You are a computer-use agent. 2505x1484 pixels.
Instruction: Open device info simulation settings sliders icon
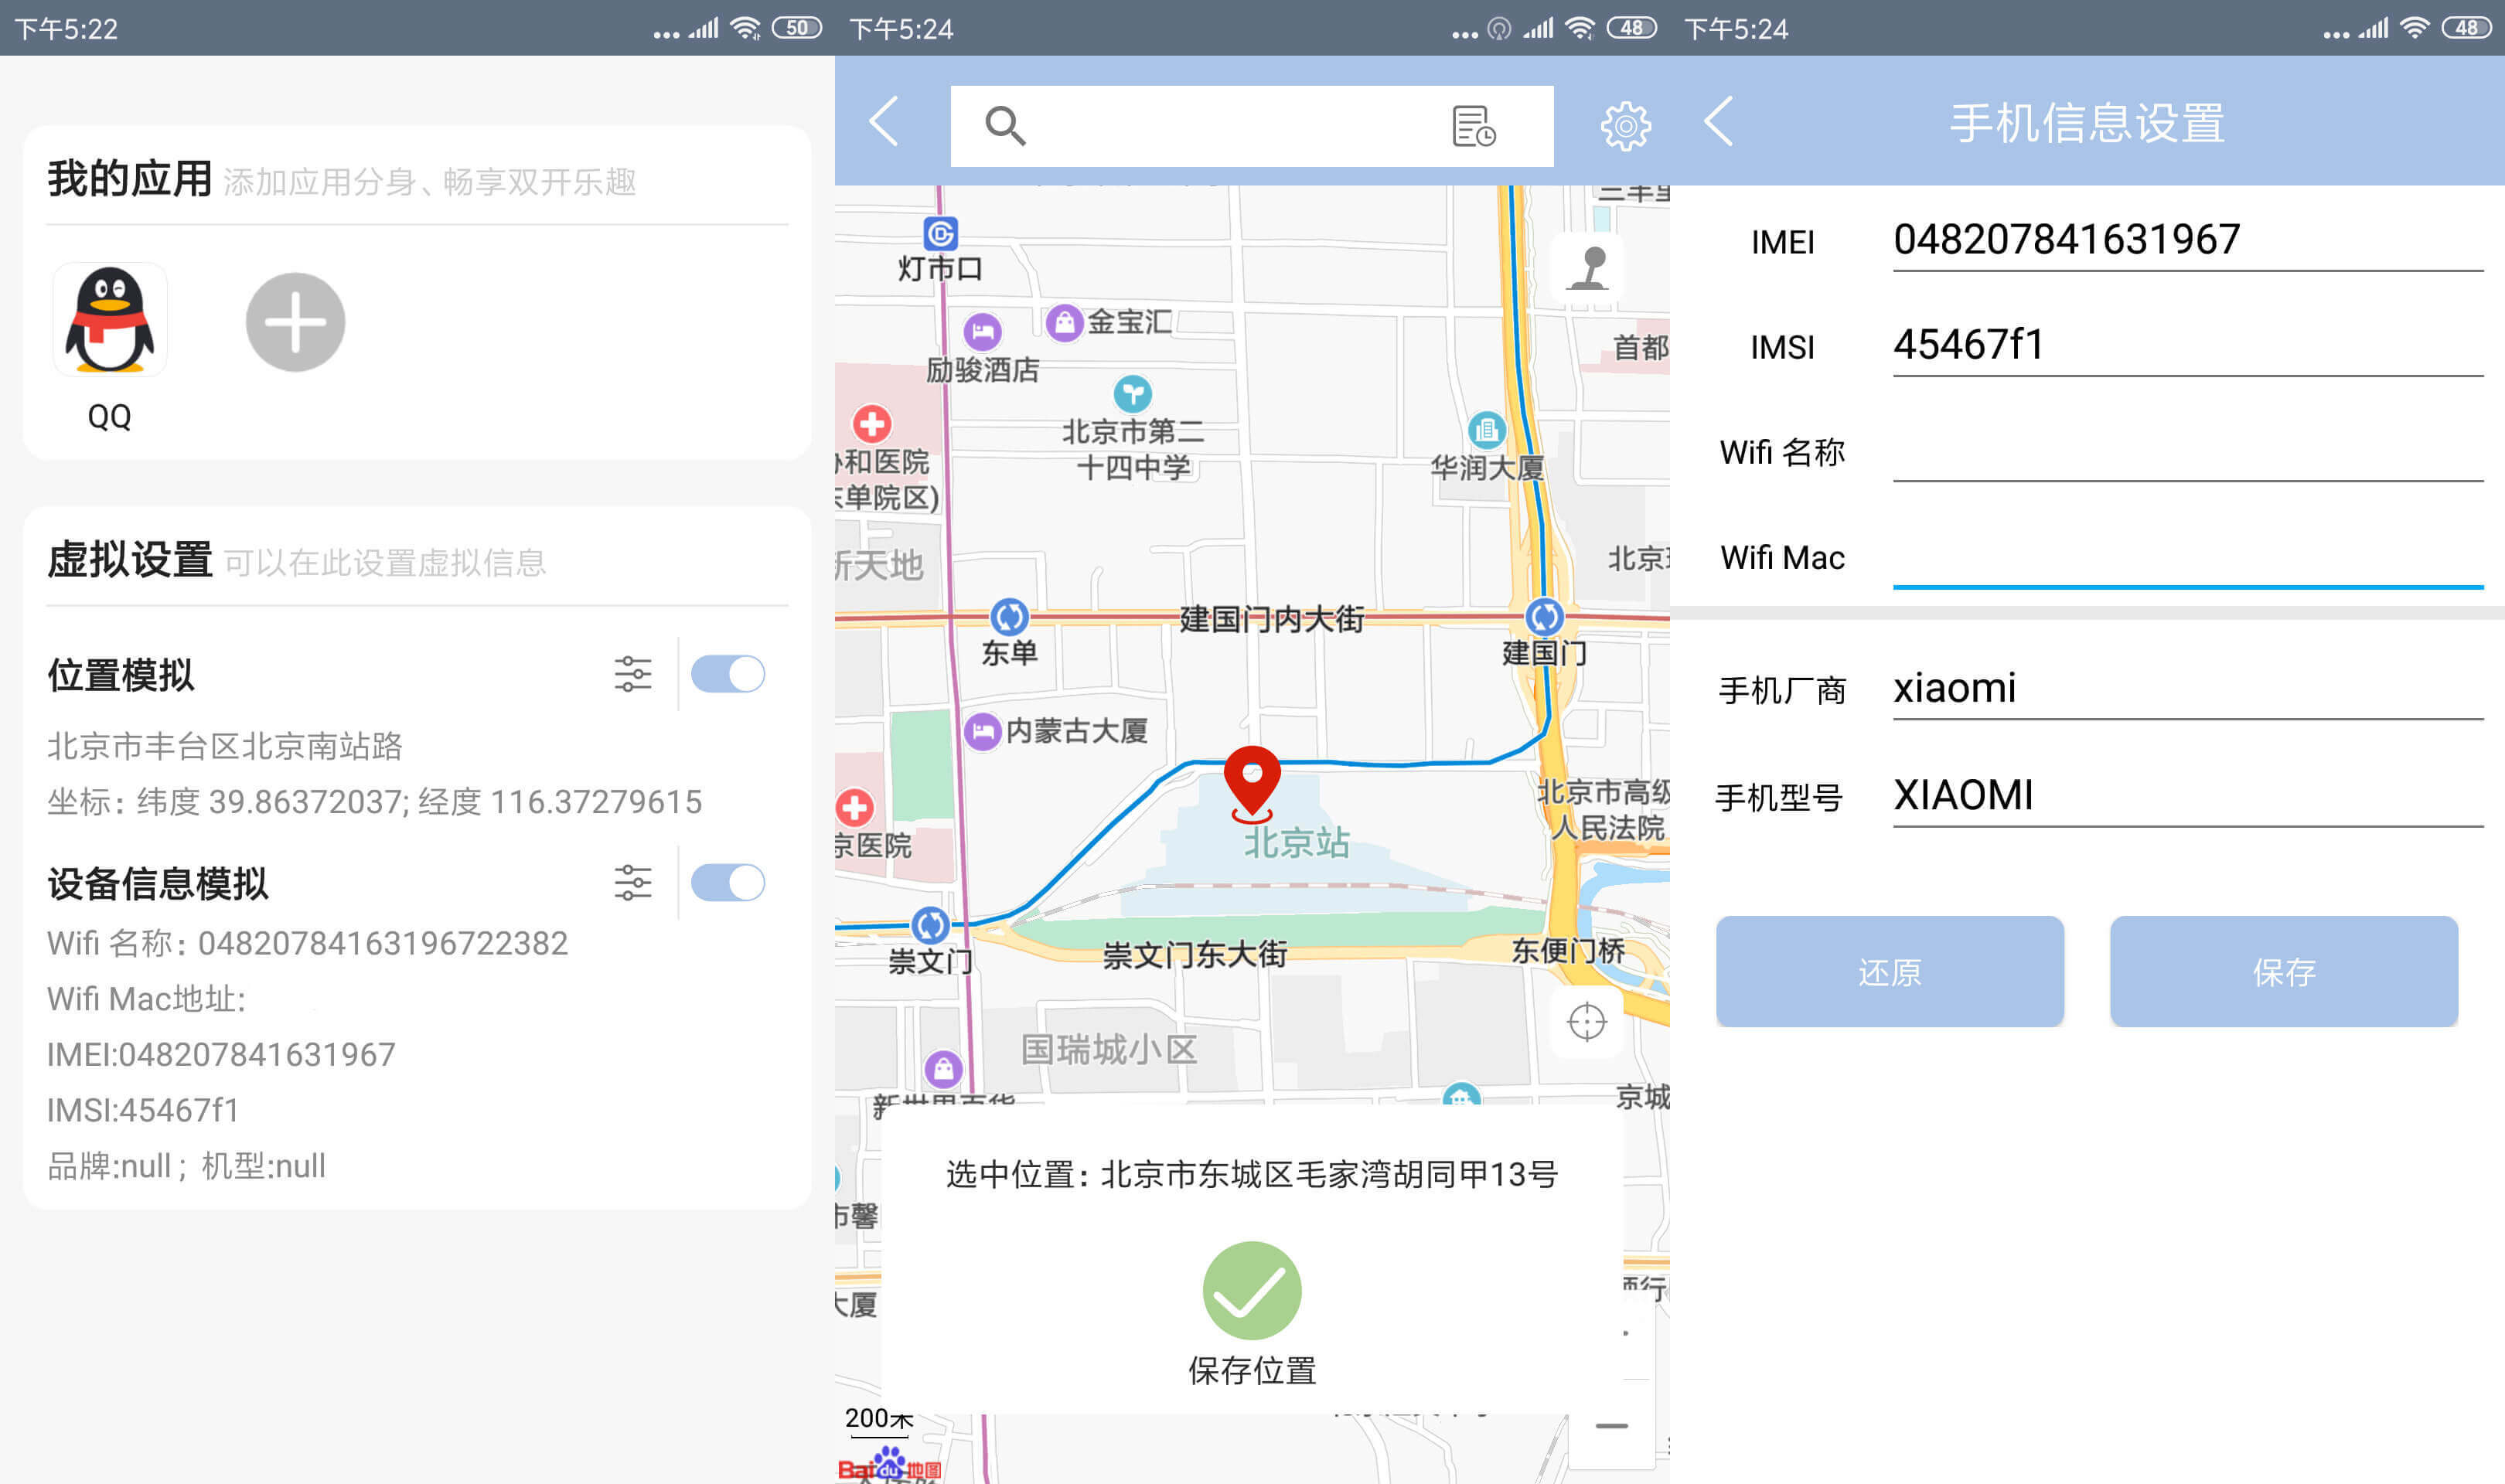coord(632,883)
